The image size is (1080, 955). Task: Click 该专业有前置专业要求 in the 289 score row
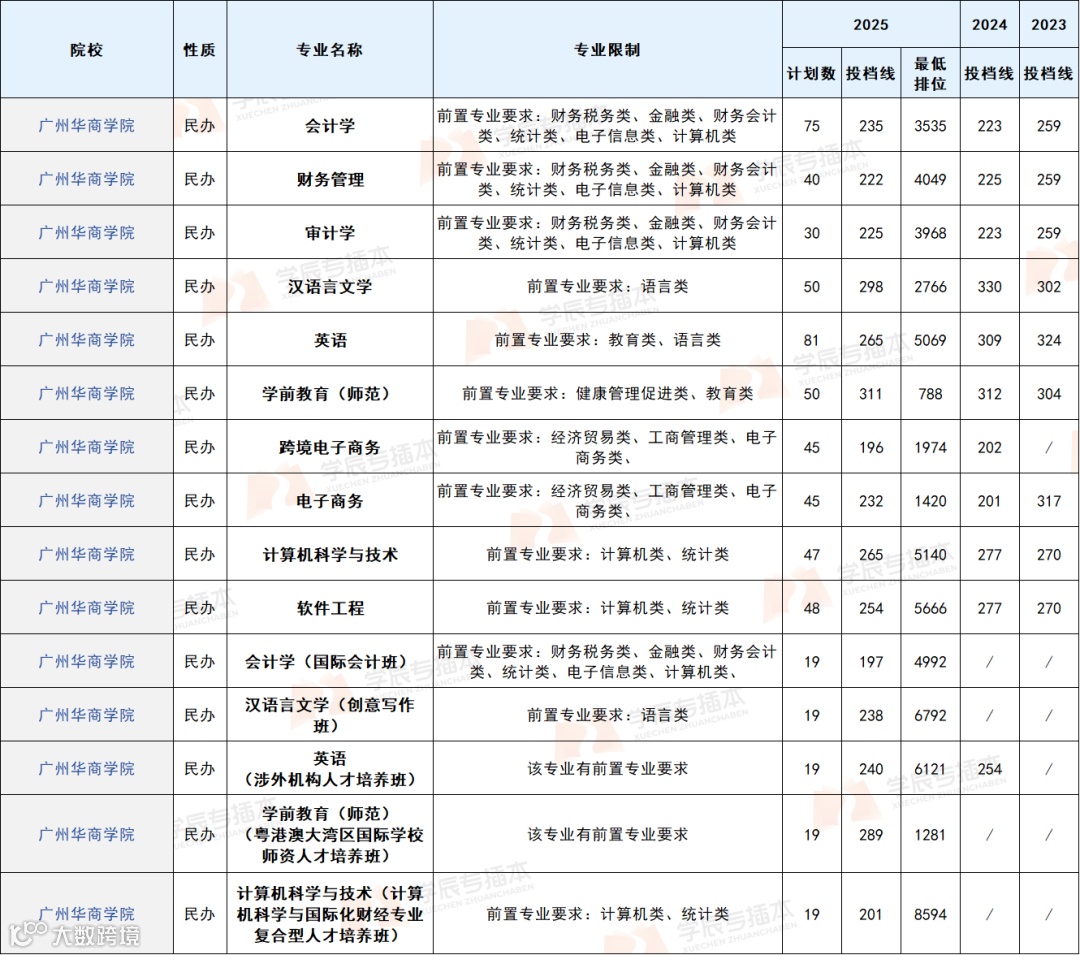[608, 834]
